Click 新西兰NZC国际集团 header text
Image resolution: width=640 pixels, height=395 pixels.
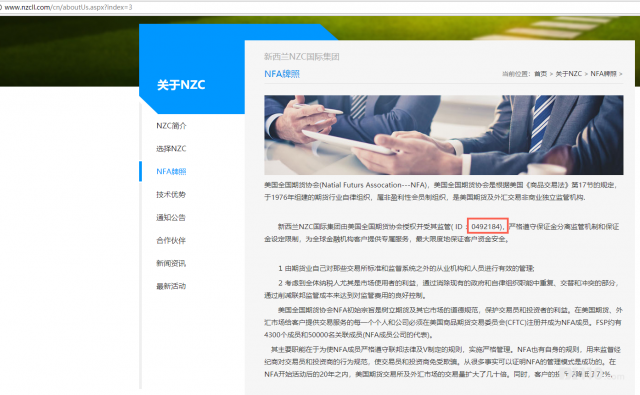[x=302, y=57]
